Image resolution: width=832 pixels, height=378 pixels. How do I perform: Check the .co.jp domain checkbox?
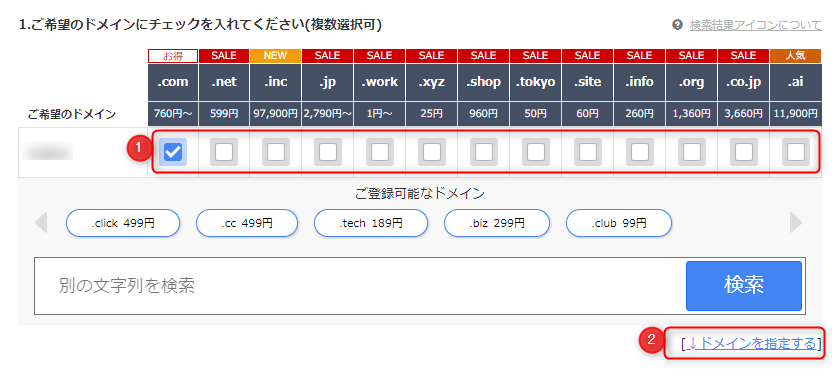[744, 152]
